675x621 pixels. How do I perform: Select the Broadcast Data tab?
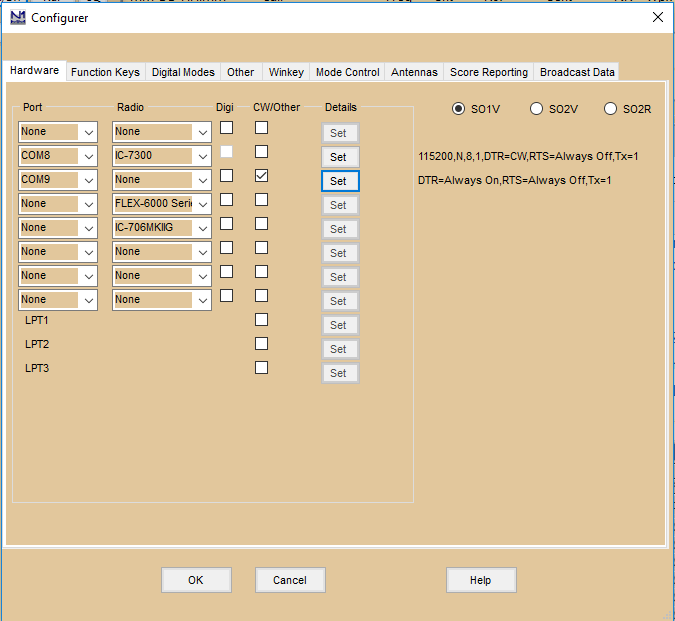point(577,72)
